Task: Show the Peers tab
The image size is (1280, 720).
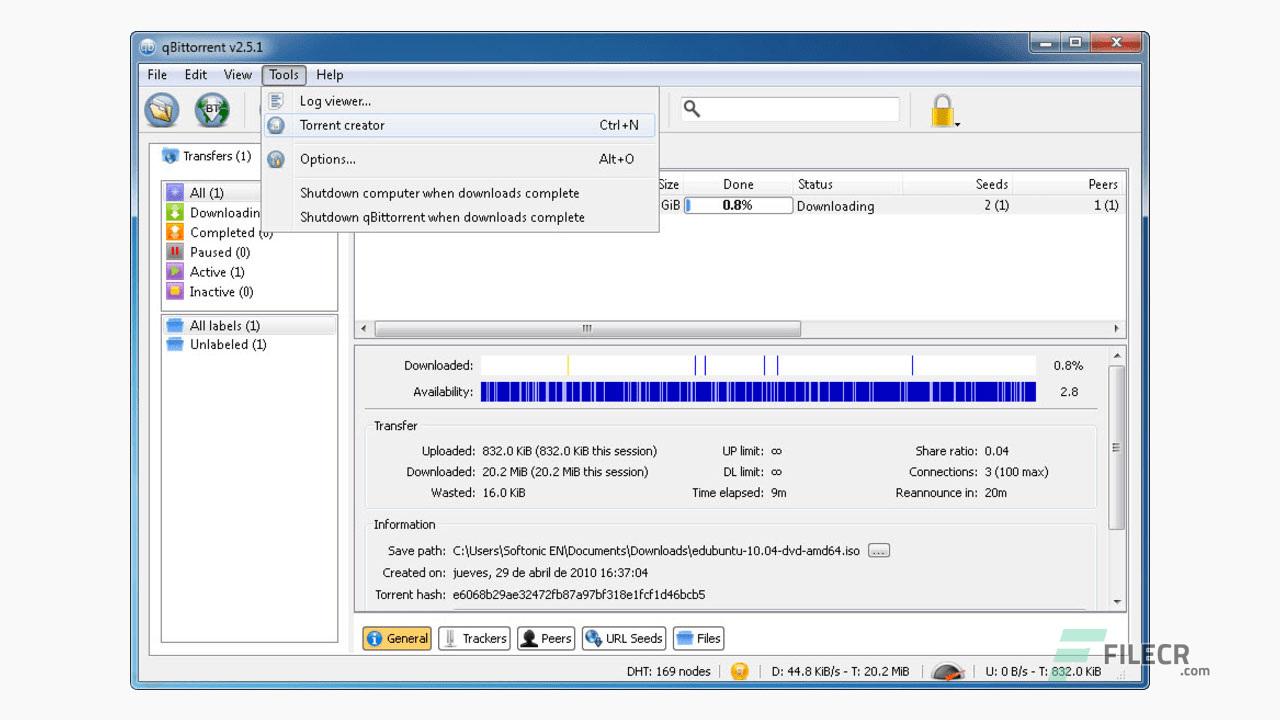Action: click(x=546, y=638)
